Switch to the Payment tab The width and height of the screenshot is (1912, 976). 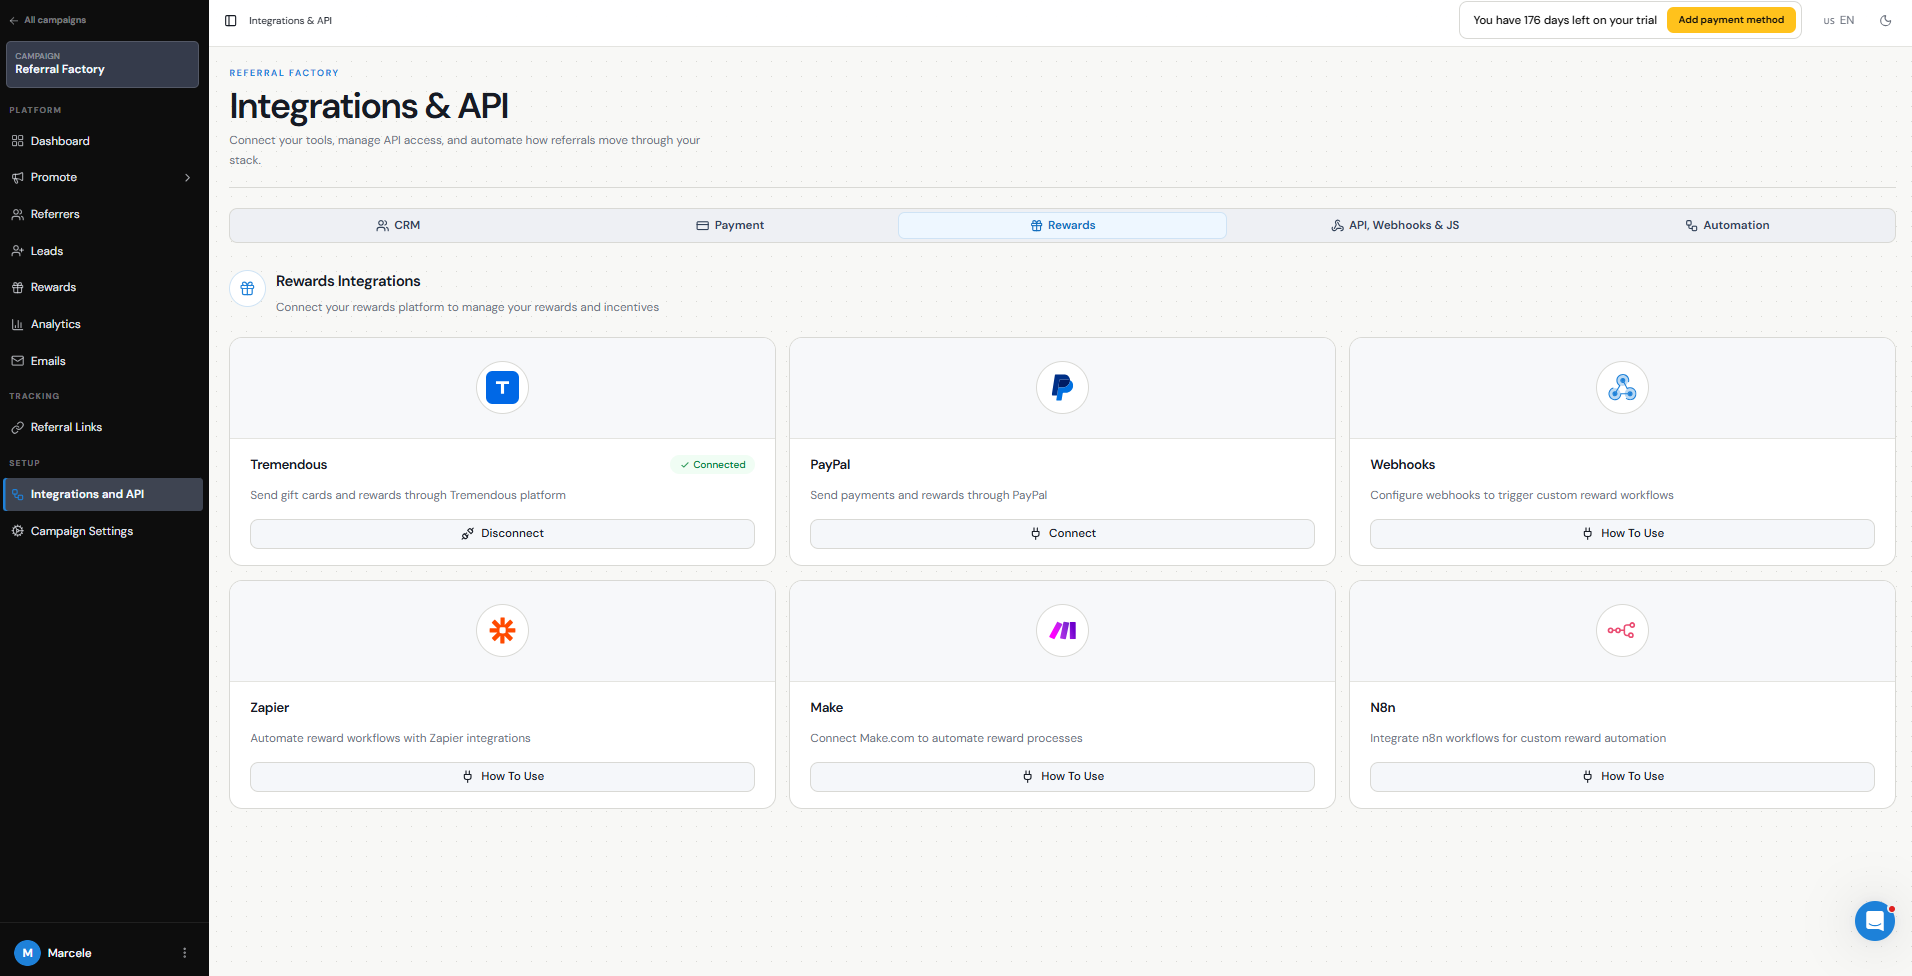(x=730, y=225)
